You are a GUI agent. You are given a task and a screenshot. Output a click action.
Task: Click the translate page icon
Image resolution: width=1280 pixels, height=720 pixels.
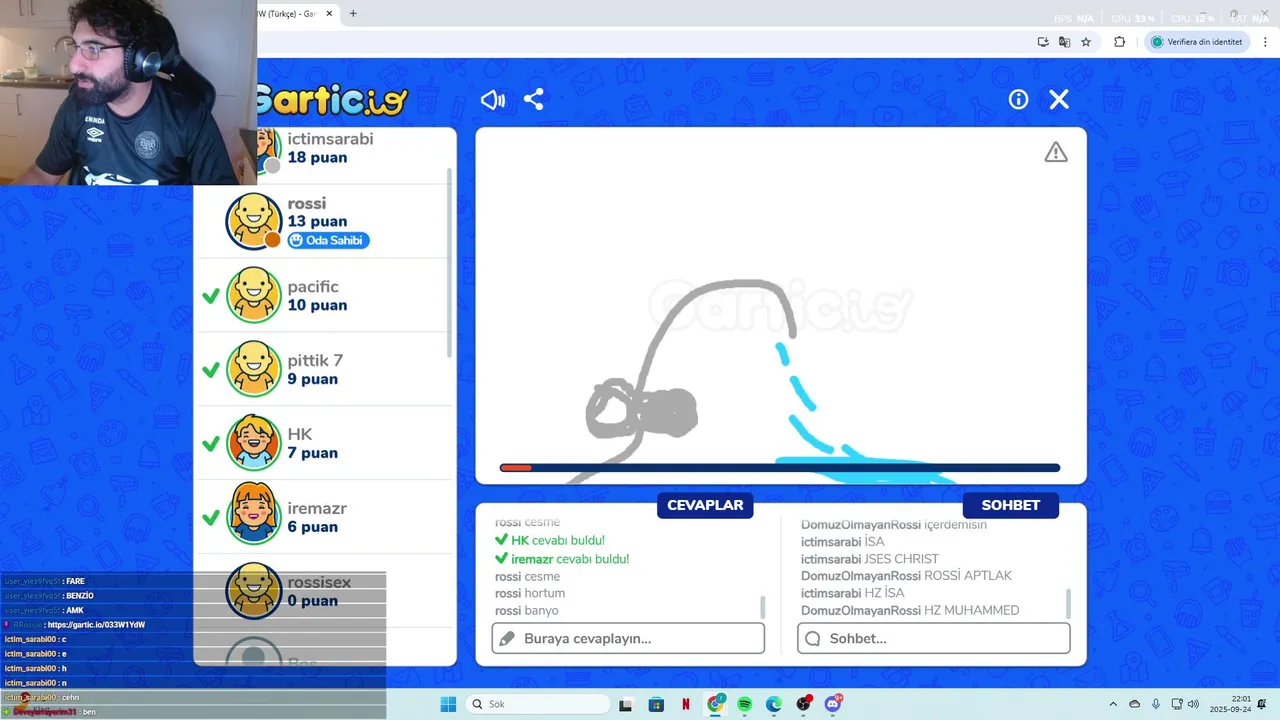(1064, 42)
